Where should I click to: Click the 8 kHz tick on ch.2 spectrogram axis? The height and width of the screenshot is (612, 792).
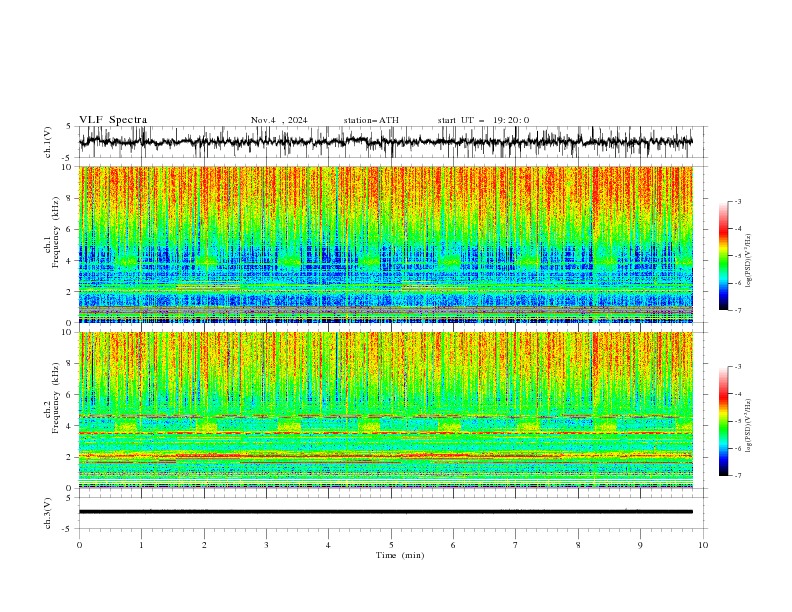click(x=70, y=364)
